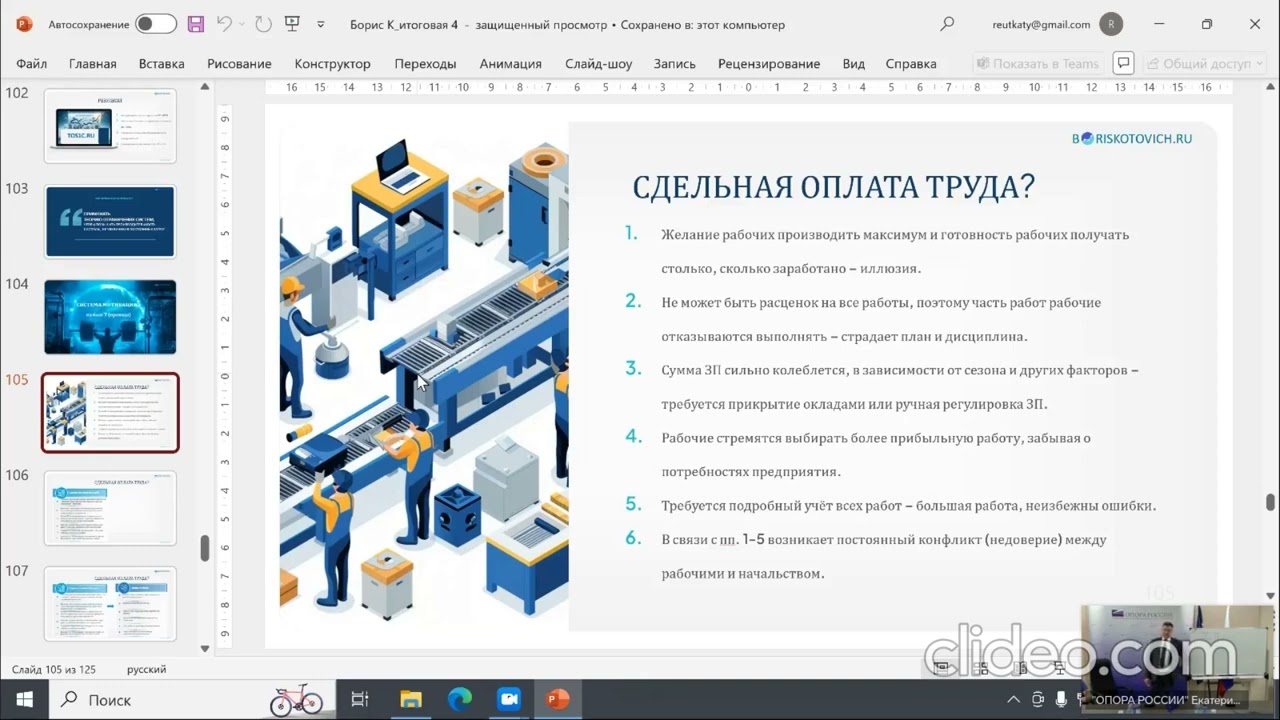1280x720 pixels.
Task: Switch to the Вставка tab
Action: 162,63
